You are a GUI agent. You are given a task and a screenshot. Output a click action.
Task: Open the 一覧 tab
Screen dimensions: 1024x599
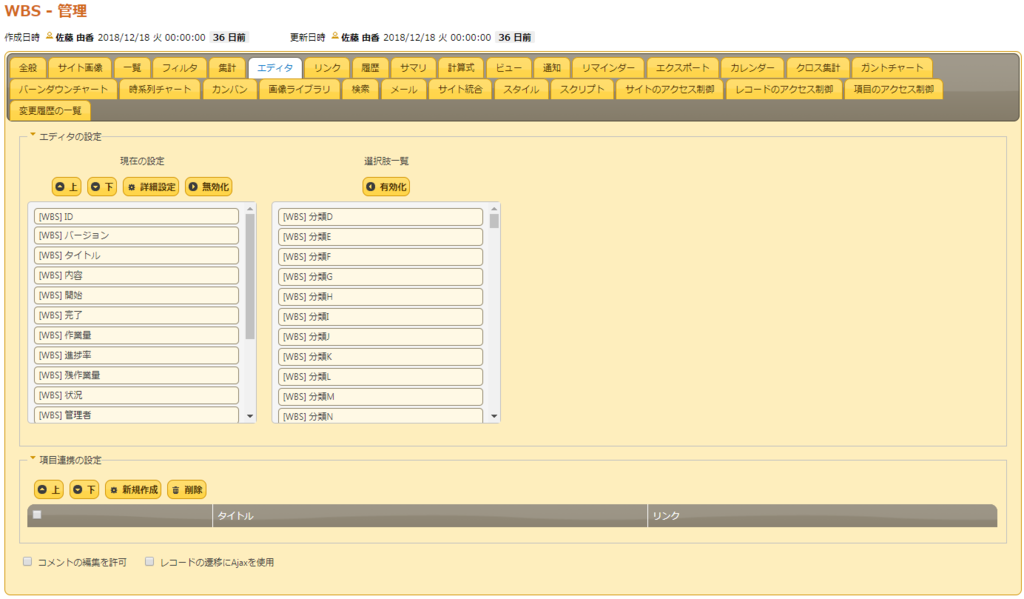[x=133, y=68]
